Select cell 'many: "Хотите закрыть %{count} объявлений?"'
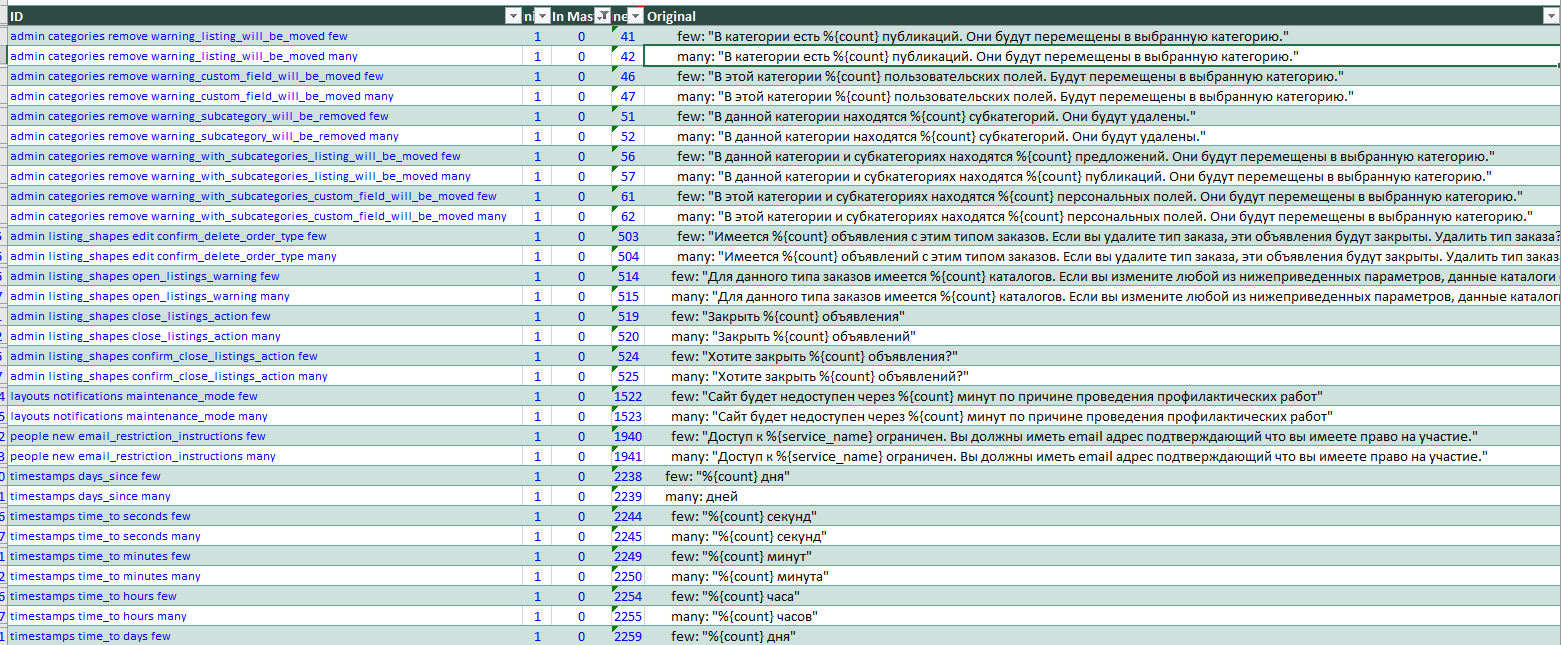Viewport: 1561px width, 645px height. 1102,376
